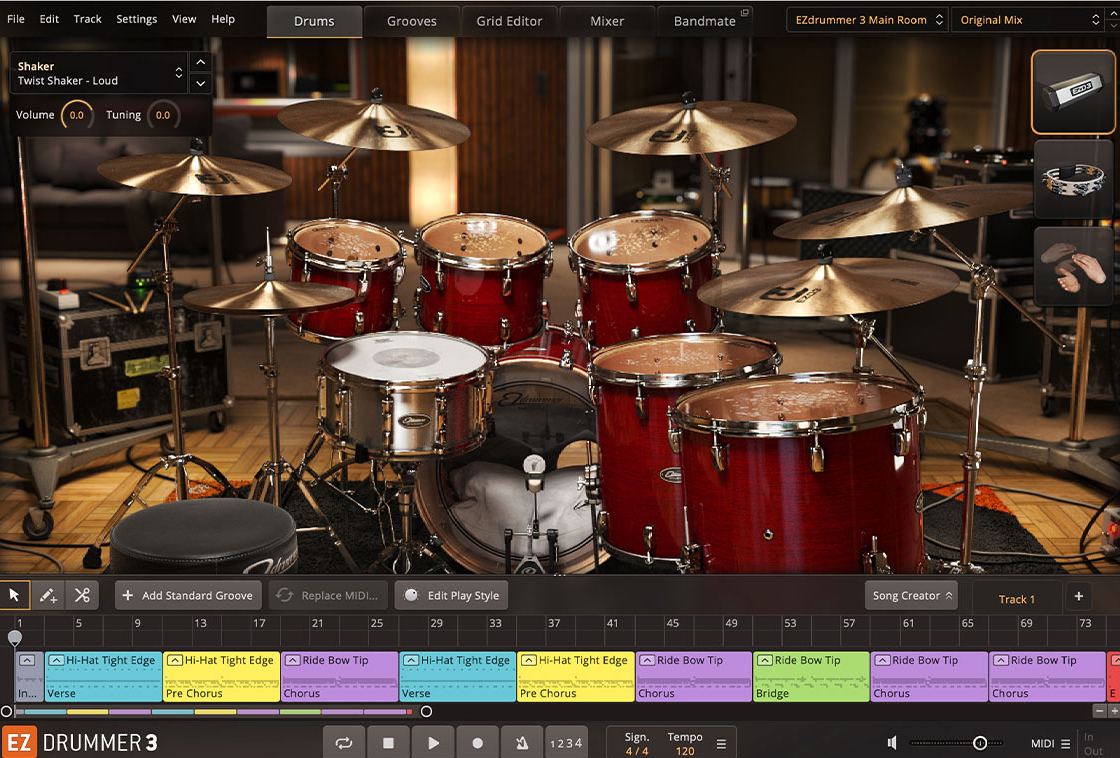The height and width of the screenshot is (758, 1120).
Task: Toggle the 1234 count-in button
Action: [566, 743]
